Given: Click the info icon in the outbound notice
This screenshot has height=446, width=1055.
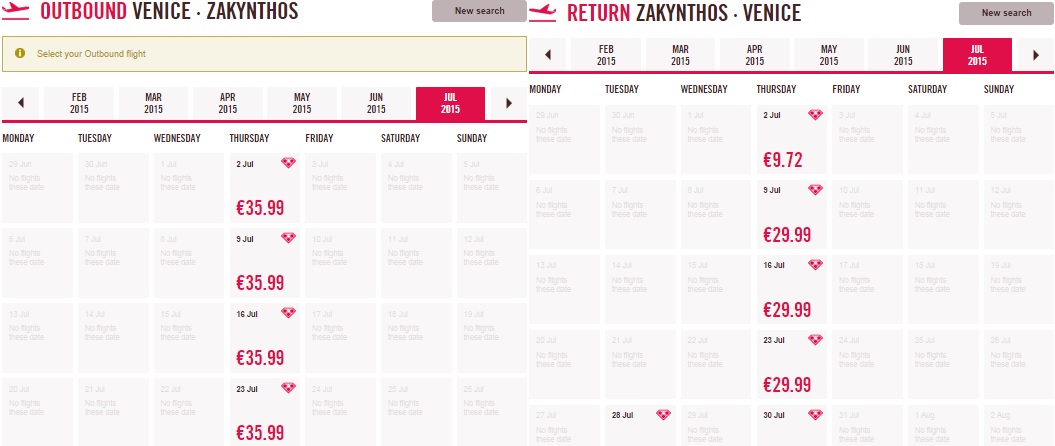Looking at the screenshot, I should pyautogui.click(x=19, y=52).
